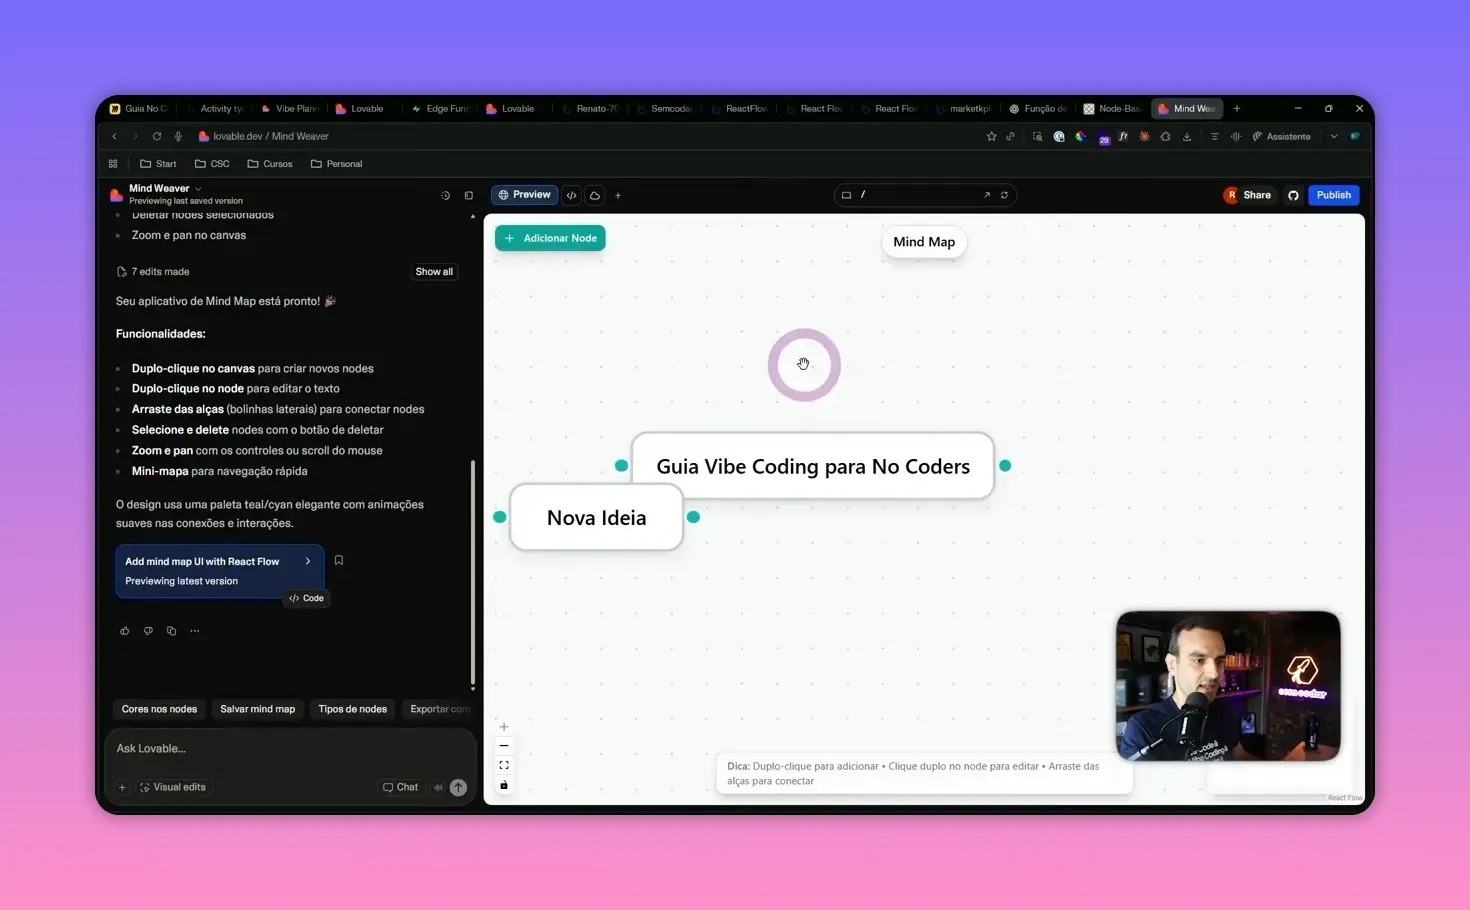Open the Cursos bookmarks folder
This screenshot has width=1470, height=910.
click(x=270, y=163)
